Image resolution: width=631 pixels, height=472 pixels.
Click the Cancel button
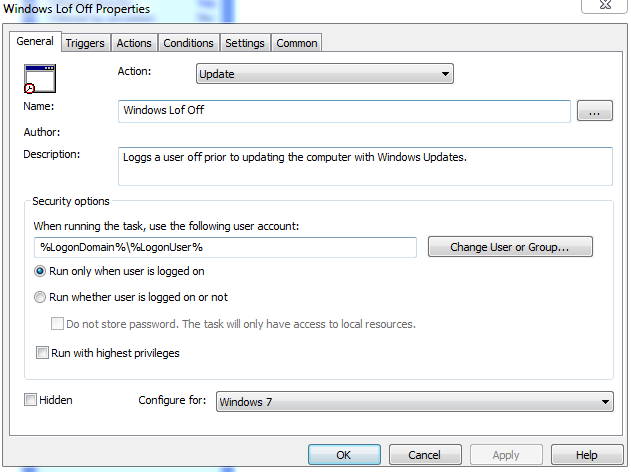click(x=424, y=455)
